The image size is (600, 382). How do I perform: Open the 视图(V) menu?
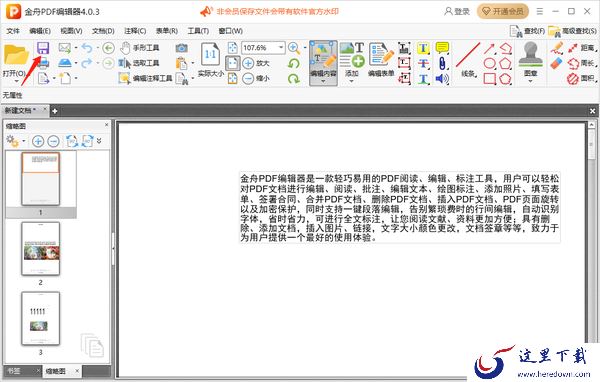[71, 31]
